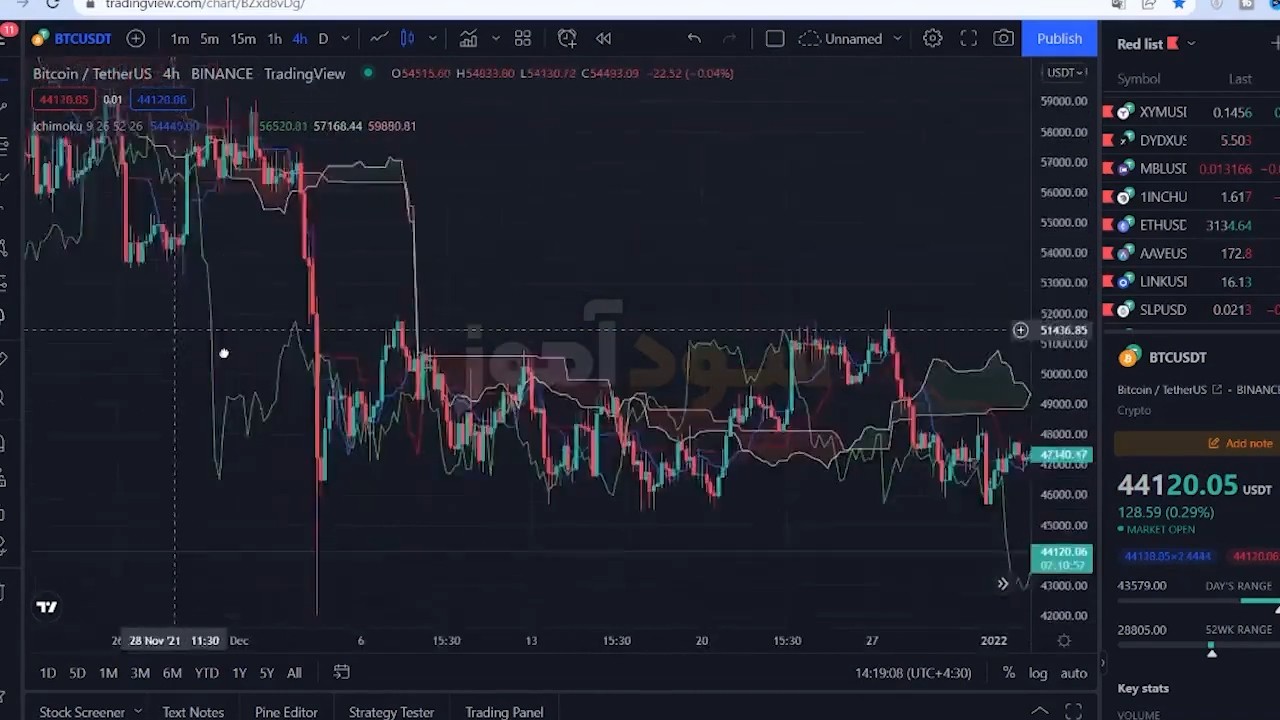Viewport: 1280px width, 720px height.
Task: Expand the timeframe interval dropdown arrow
Action: click(x=345, y=39)
